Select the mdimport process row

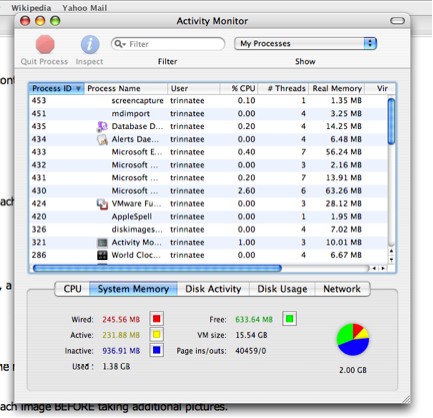point(208,114)
